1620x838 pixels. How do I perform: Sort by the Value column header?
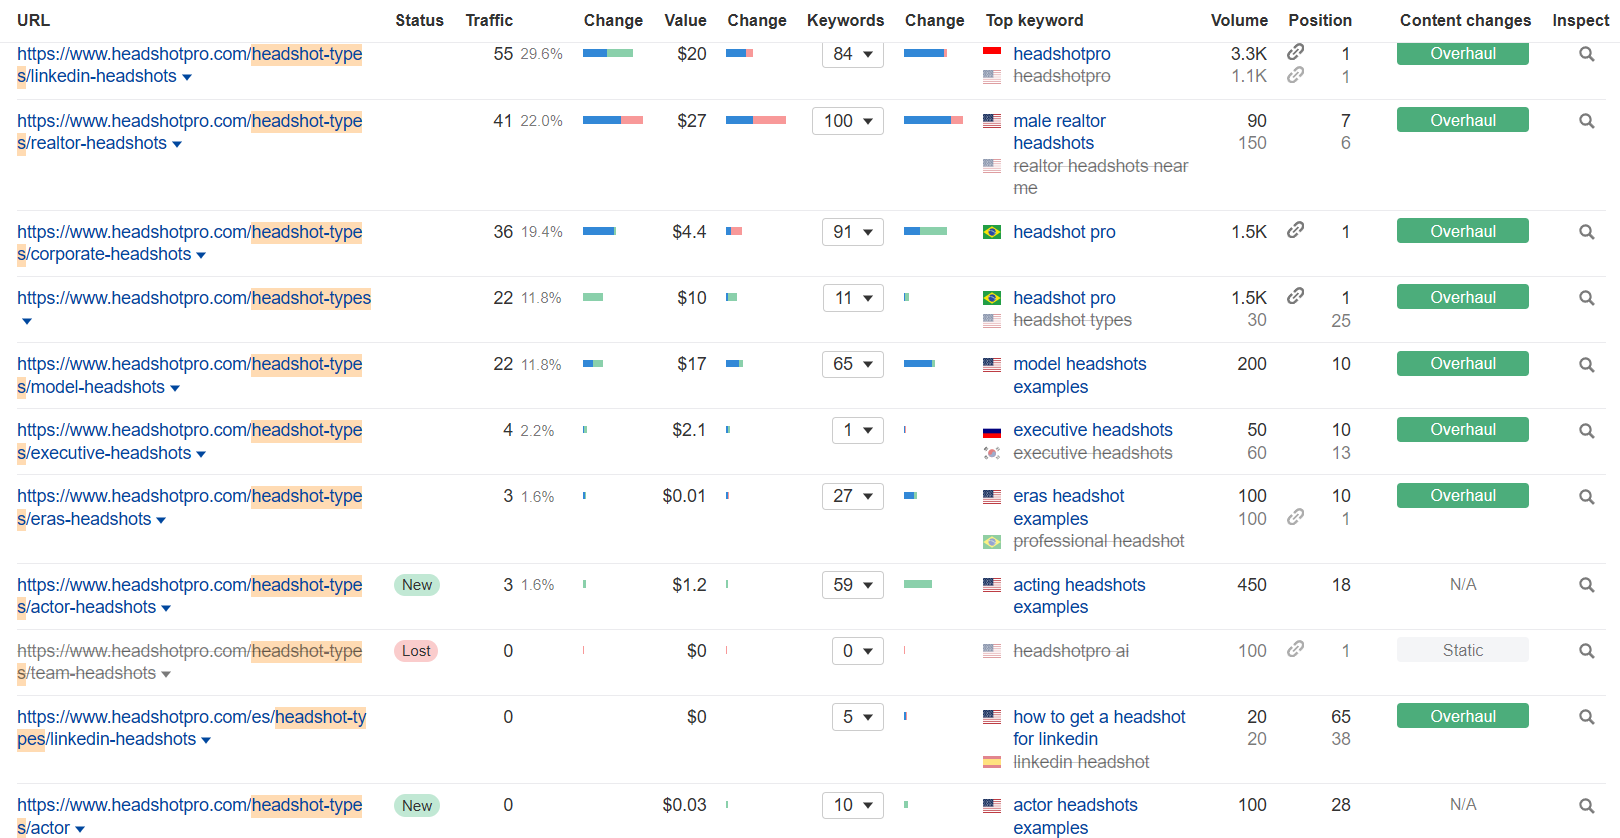coord(685,20)
